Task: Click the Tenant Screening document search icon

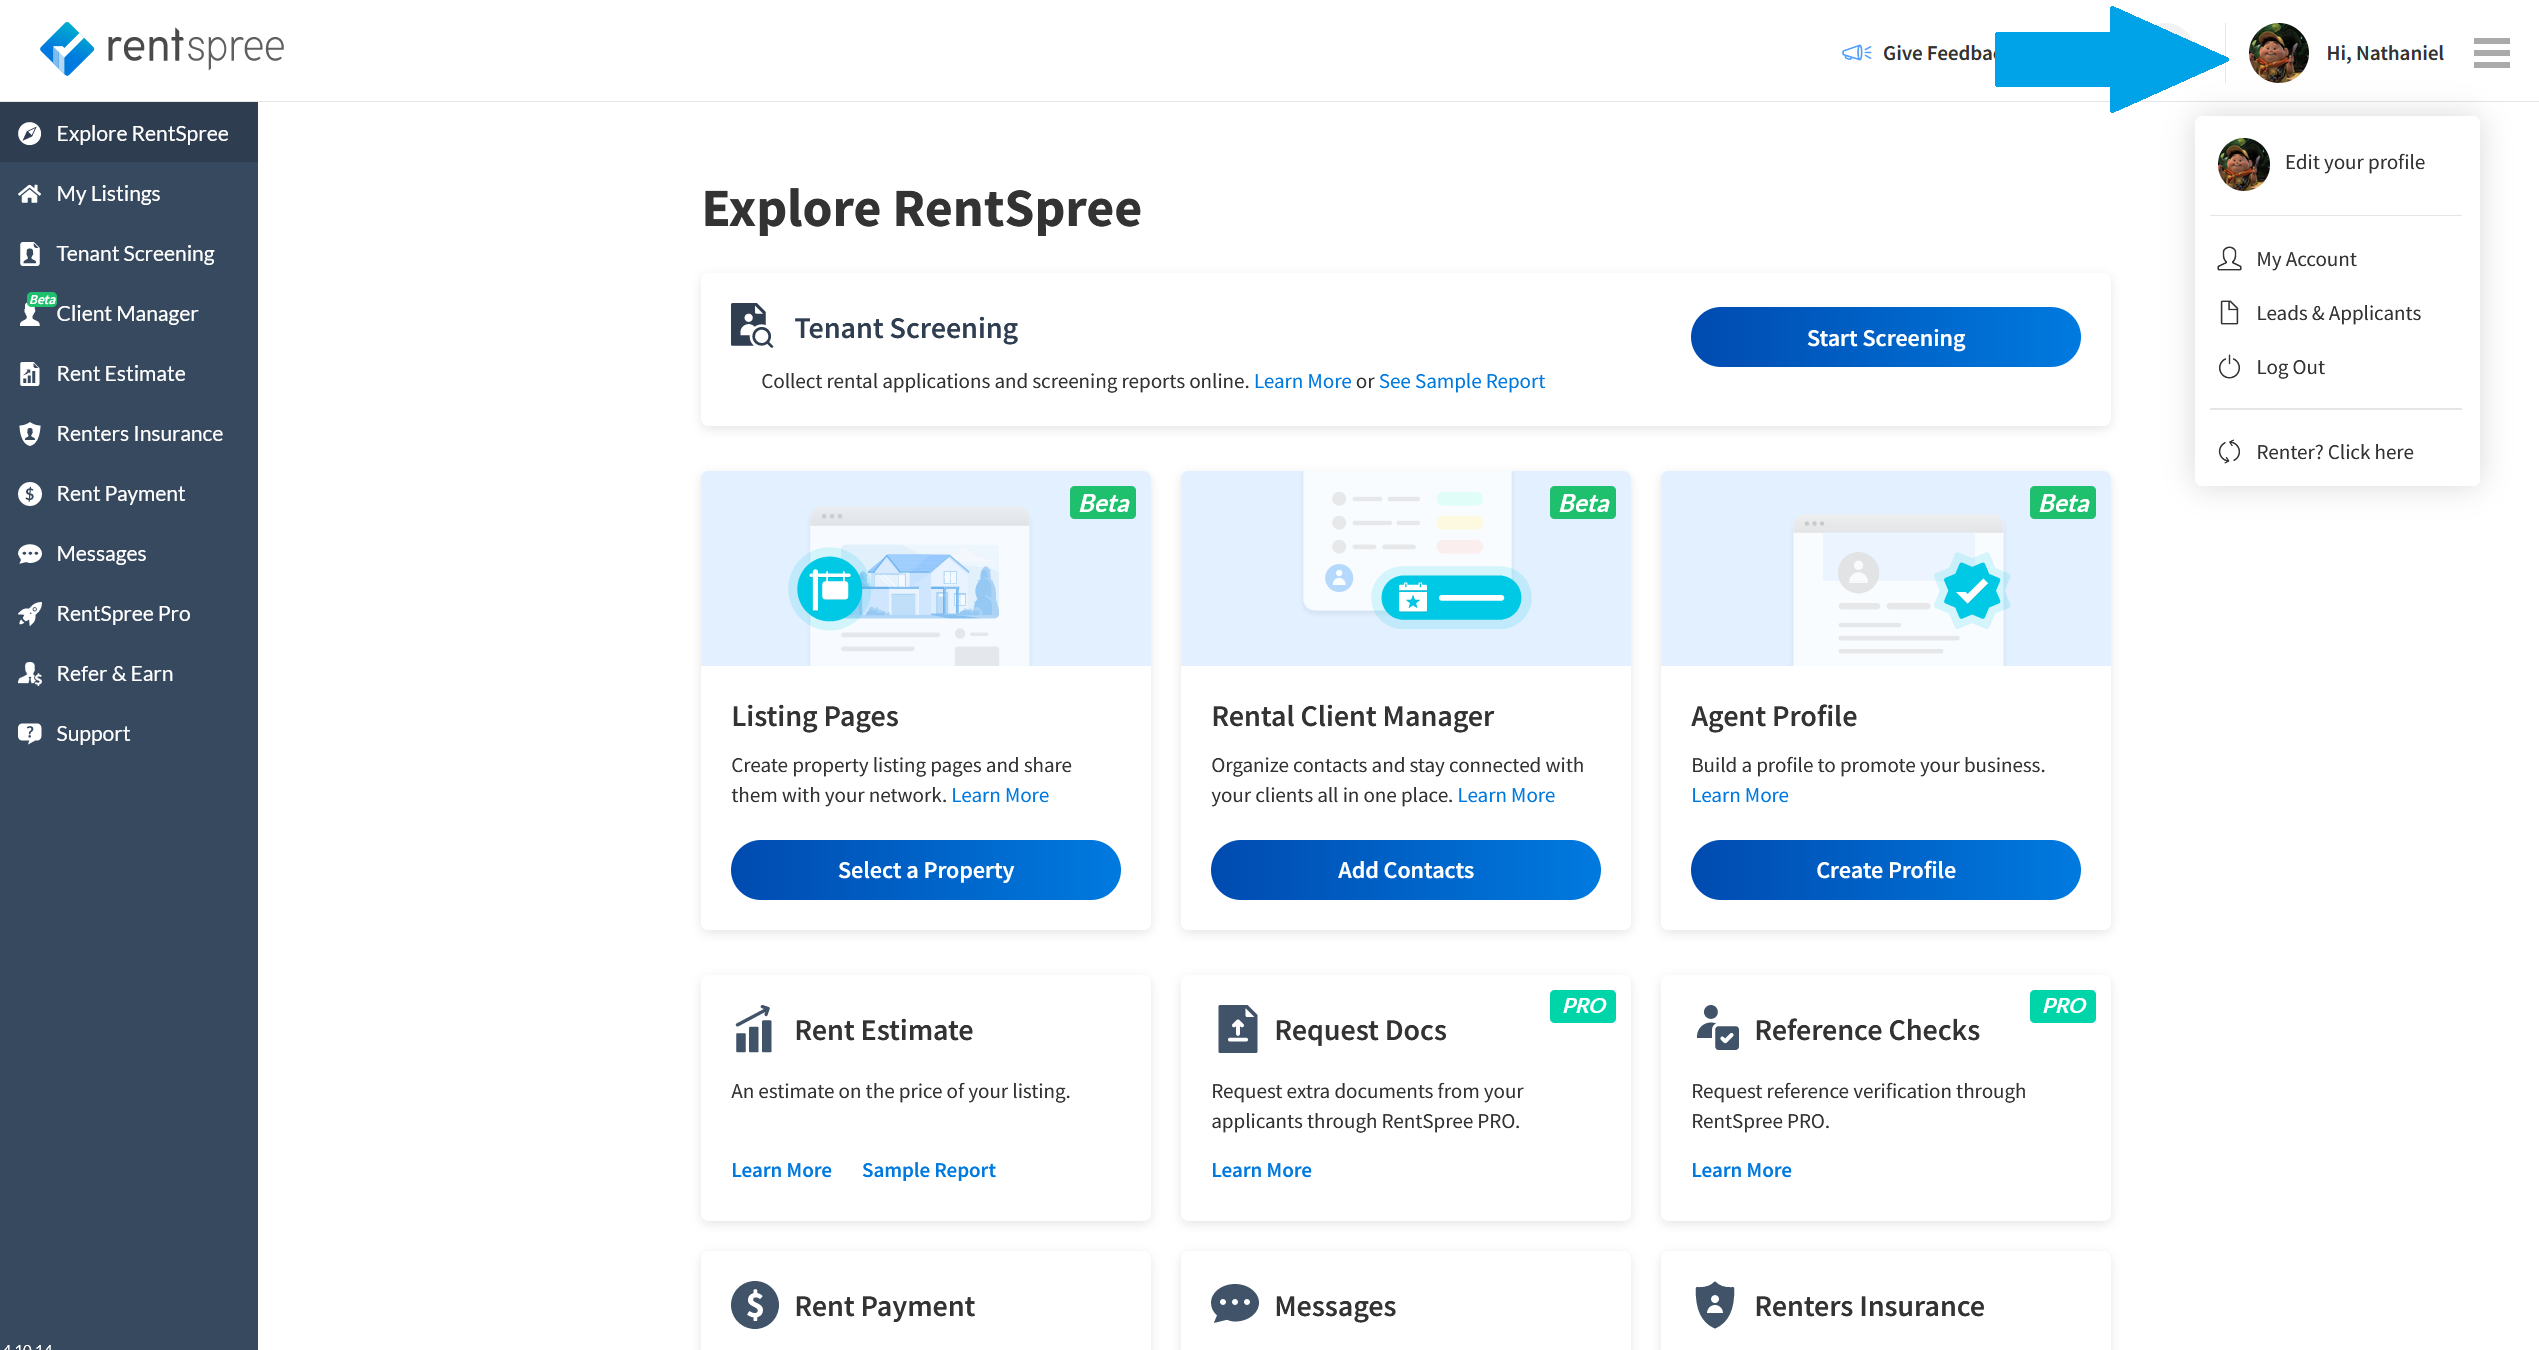Action: [751, 326]
